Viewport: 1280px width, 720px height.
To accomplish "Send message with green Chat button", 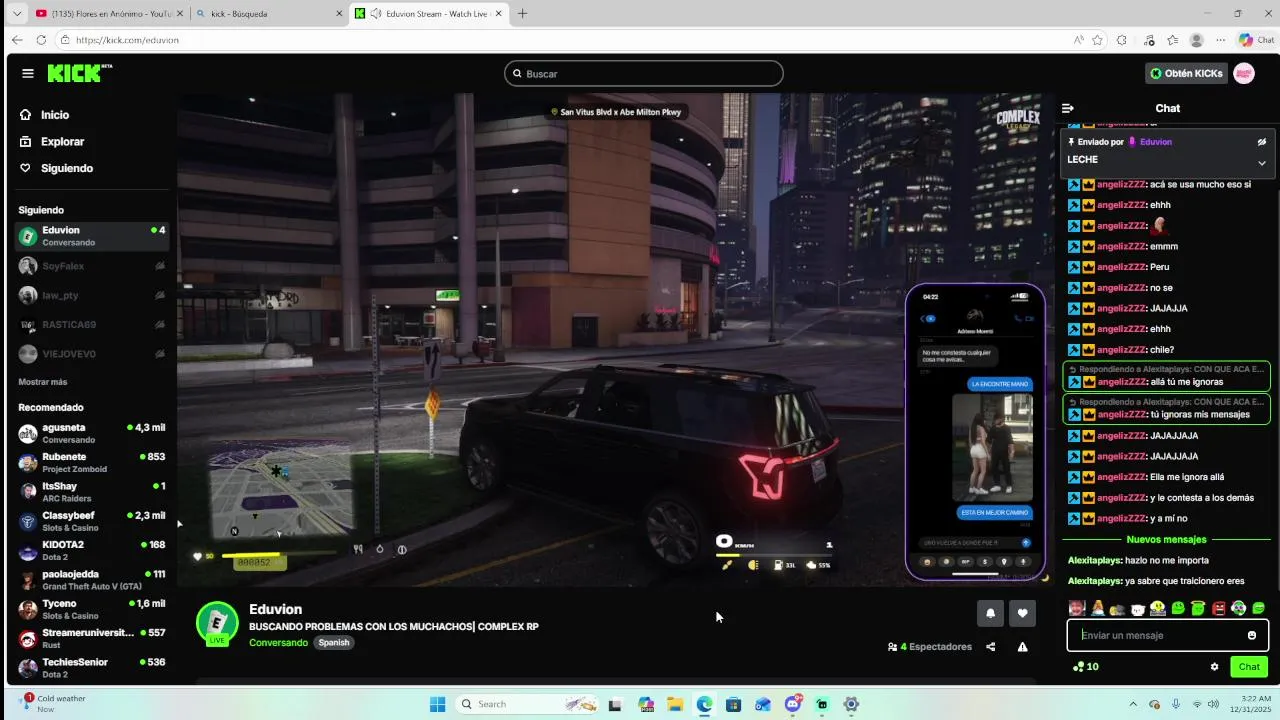I will coord(1249,667).
